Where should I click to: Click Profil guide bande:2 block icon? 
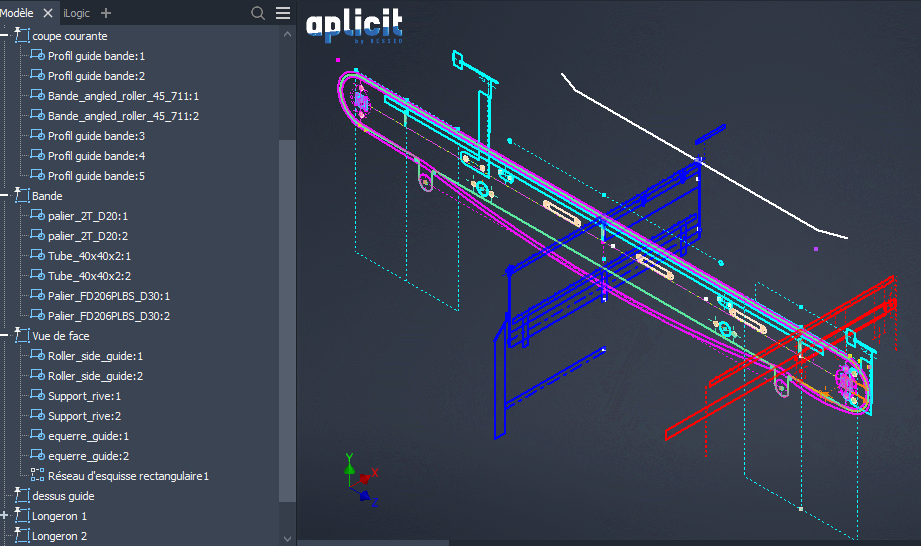click(38, 75)
